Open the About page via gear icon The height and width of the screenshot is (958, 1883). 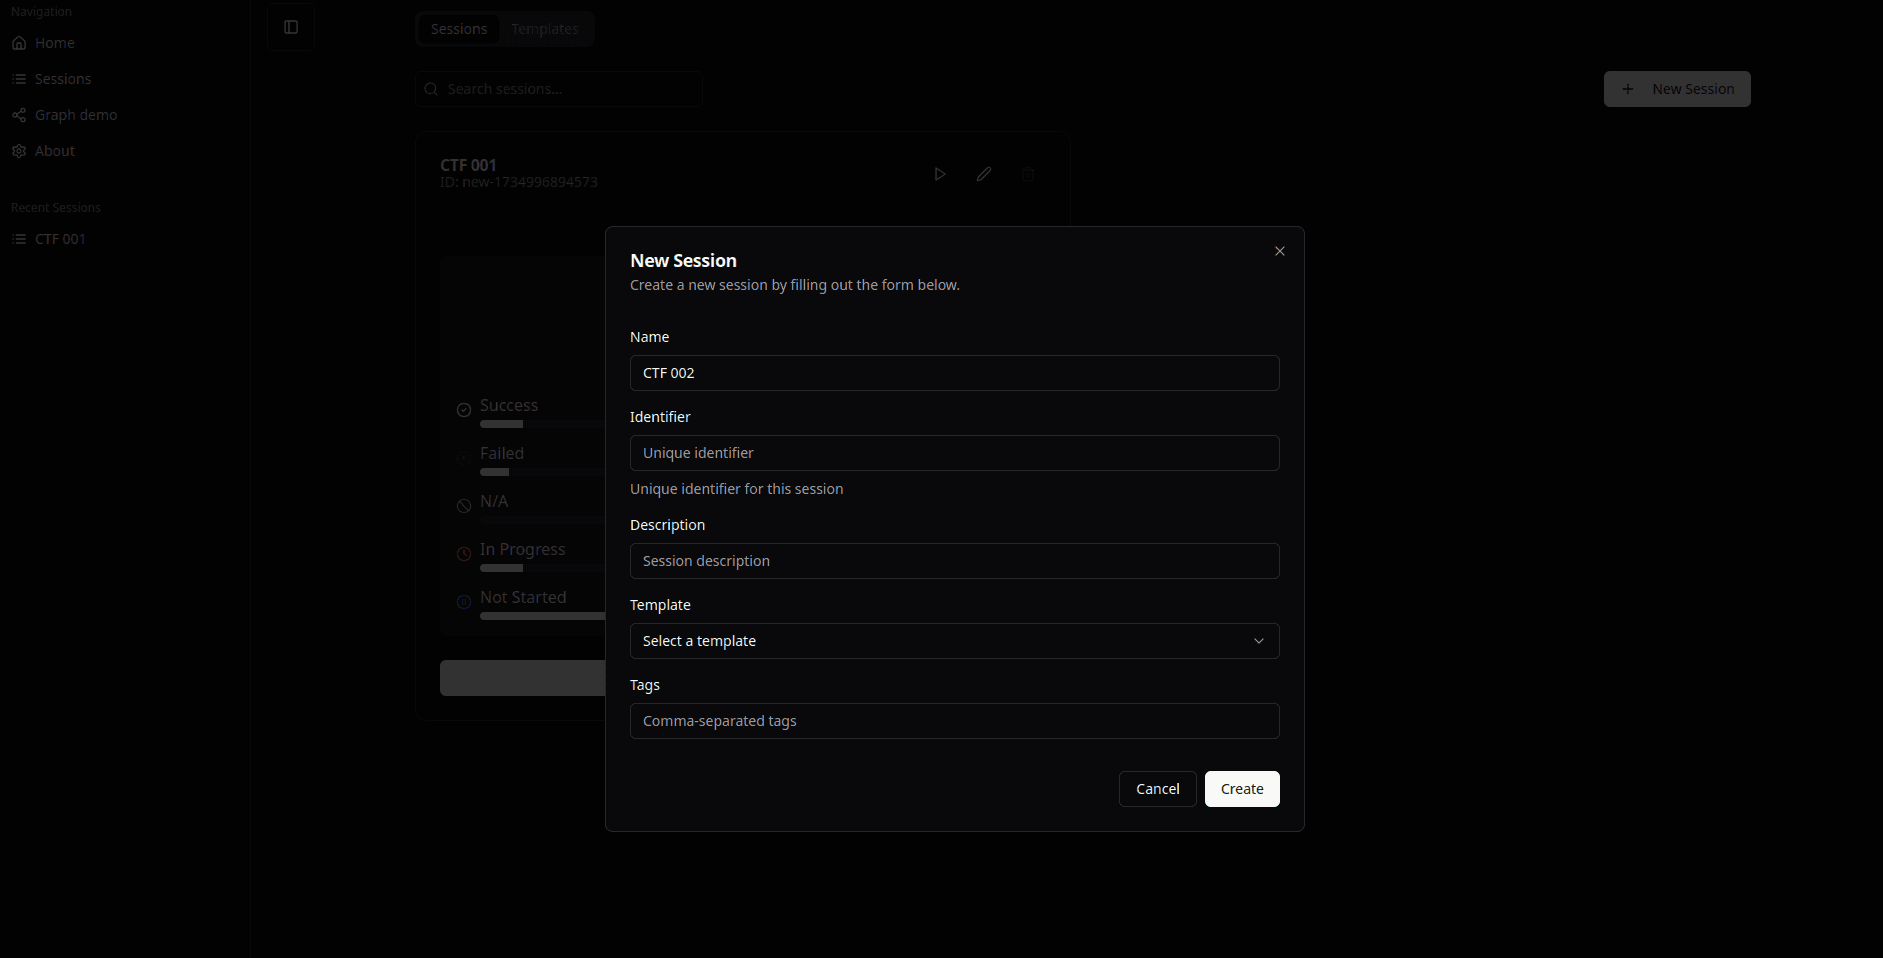[19, 151]
